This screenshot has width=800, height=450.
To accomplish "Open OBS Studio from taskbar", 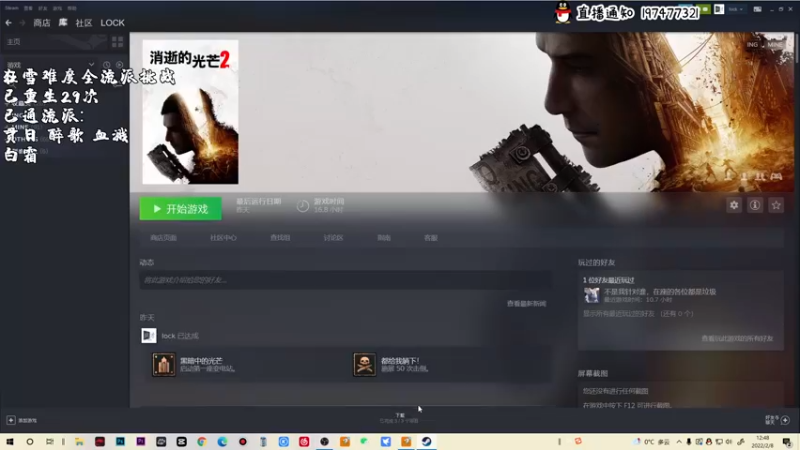I will [324, 441].
